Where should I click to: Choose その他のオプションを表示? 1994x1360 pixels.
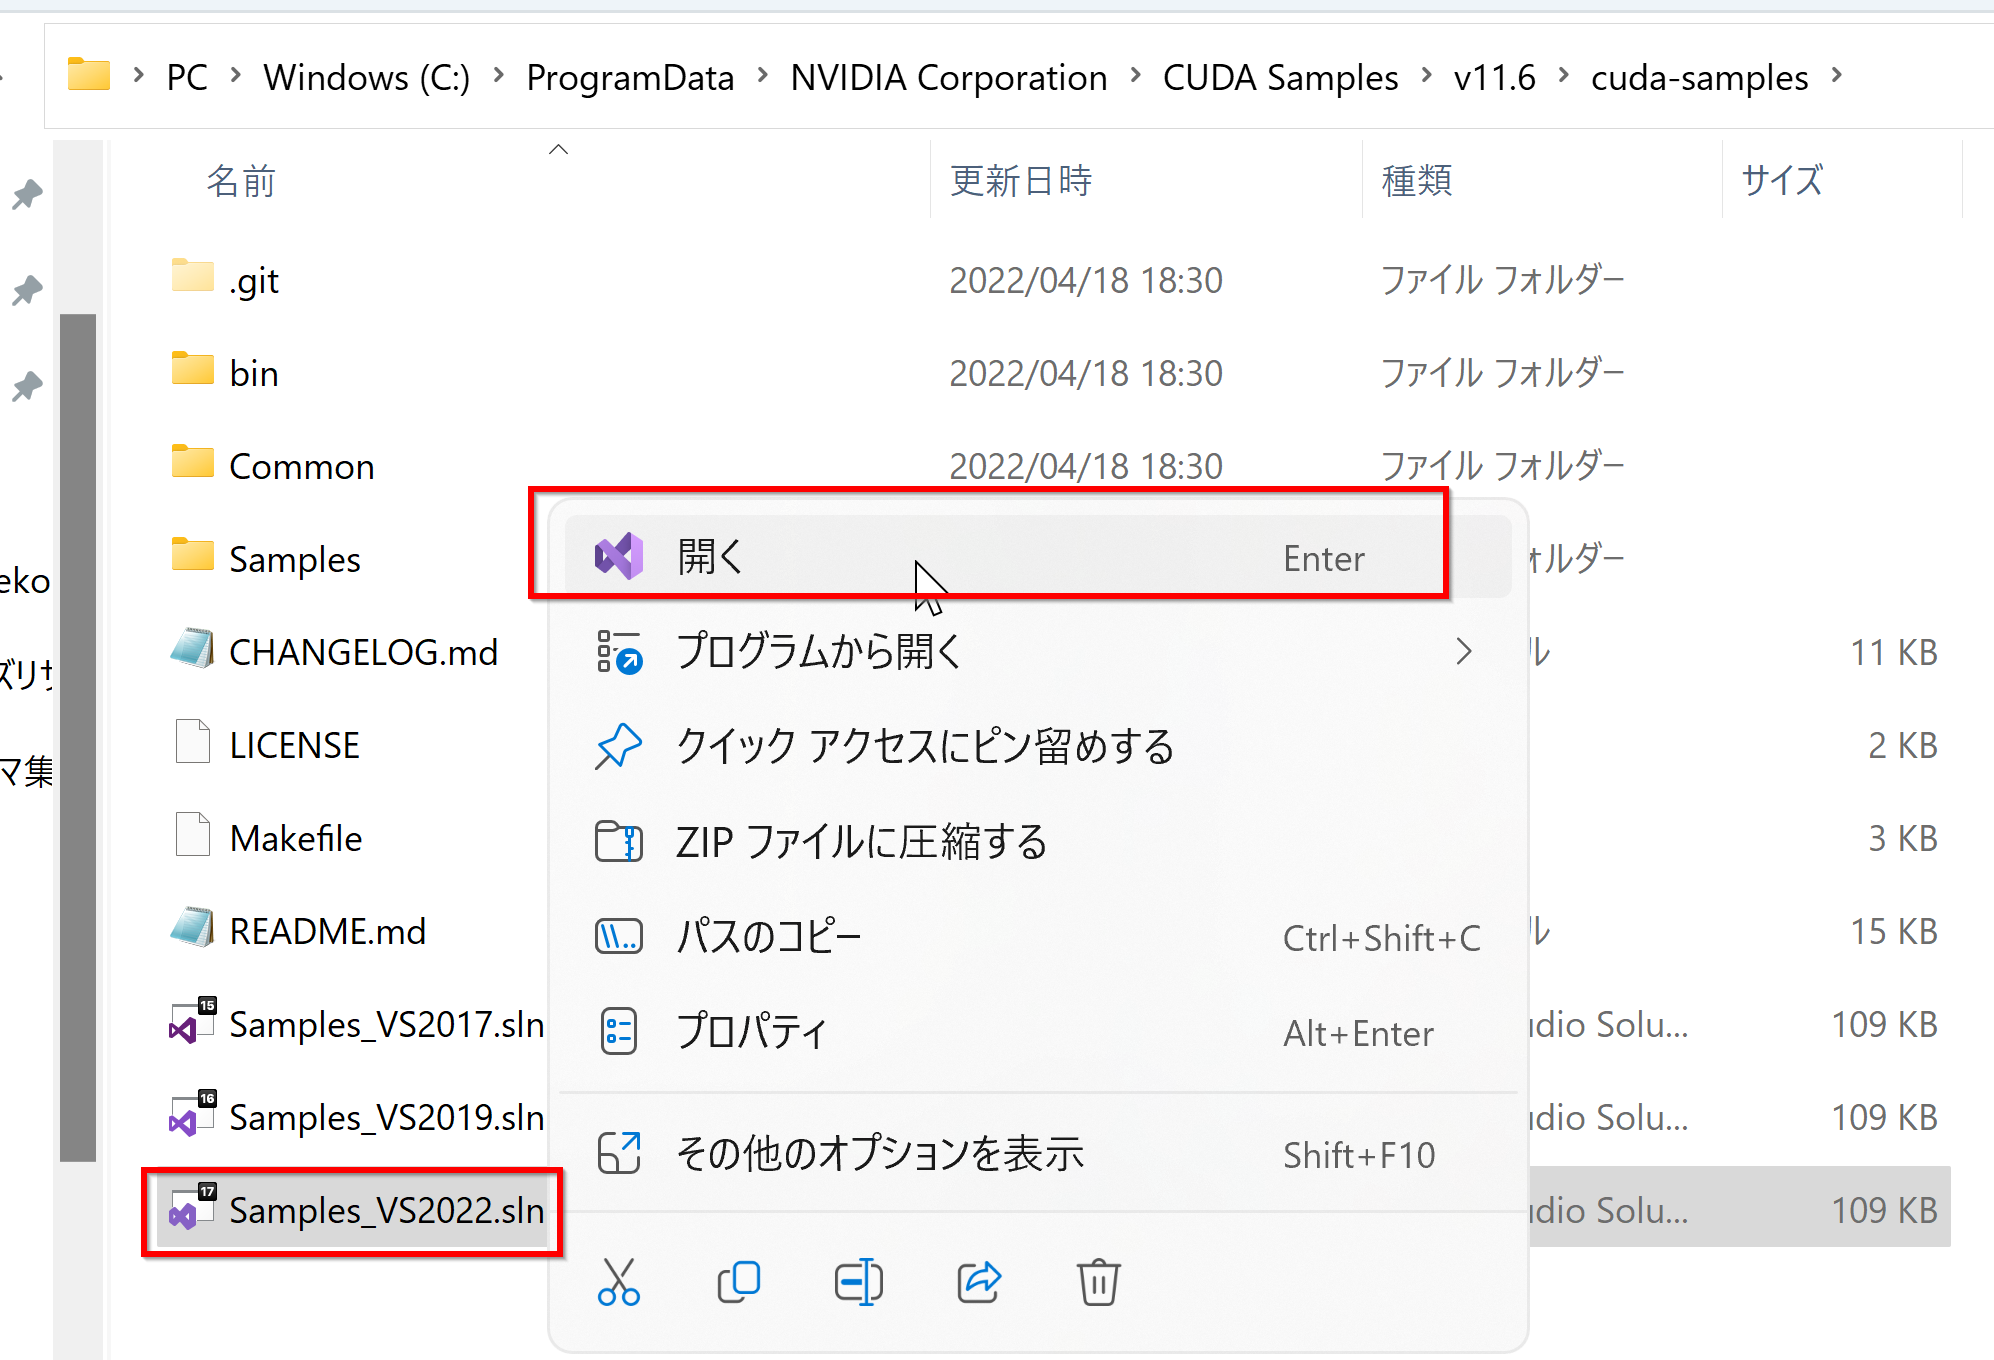click(1038, 1153)
